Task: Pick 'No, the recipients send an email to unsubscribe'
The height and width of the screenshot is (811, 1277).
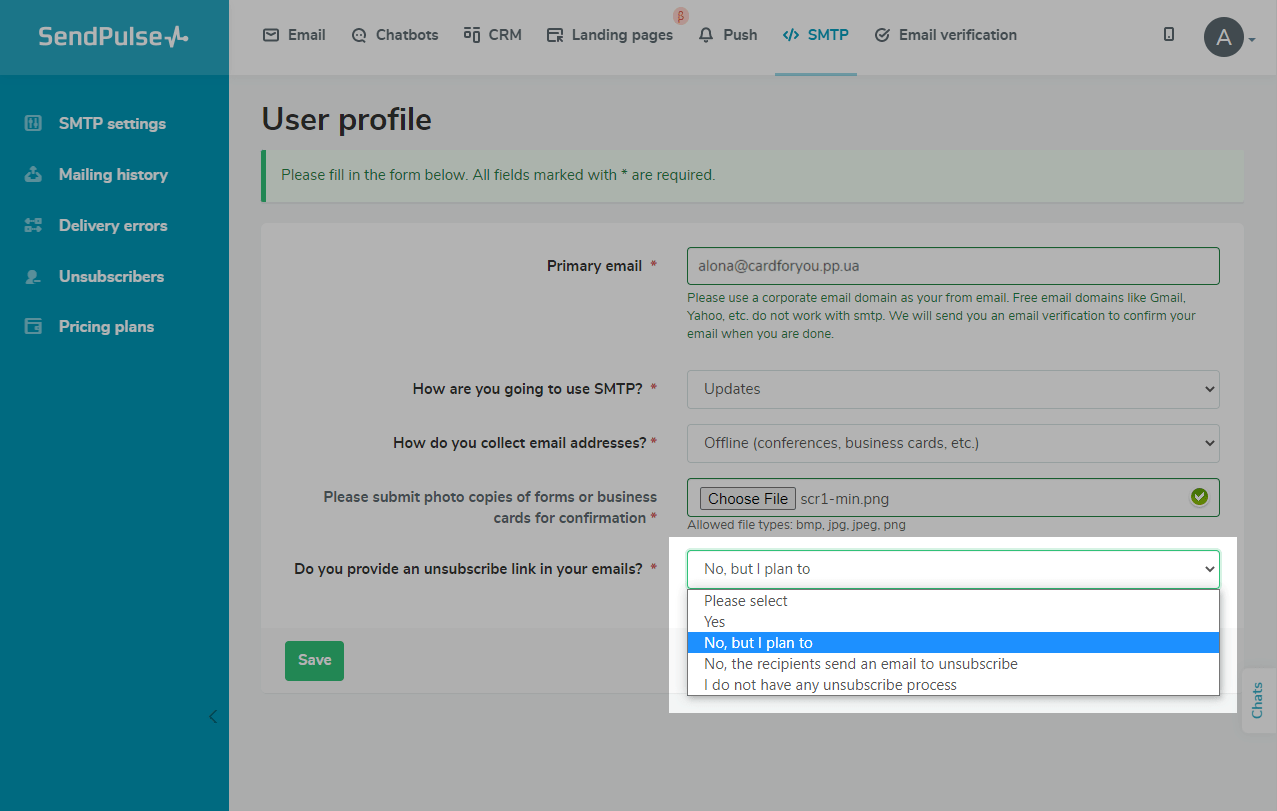Action: point(860,664)
